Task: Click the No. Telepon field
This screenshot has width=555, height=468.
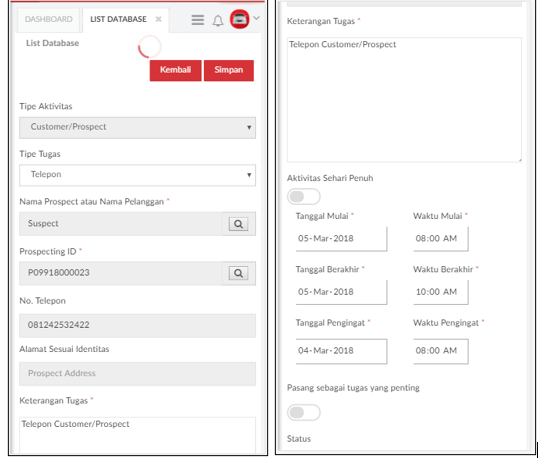Action: click(x=137, y=325)
